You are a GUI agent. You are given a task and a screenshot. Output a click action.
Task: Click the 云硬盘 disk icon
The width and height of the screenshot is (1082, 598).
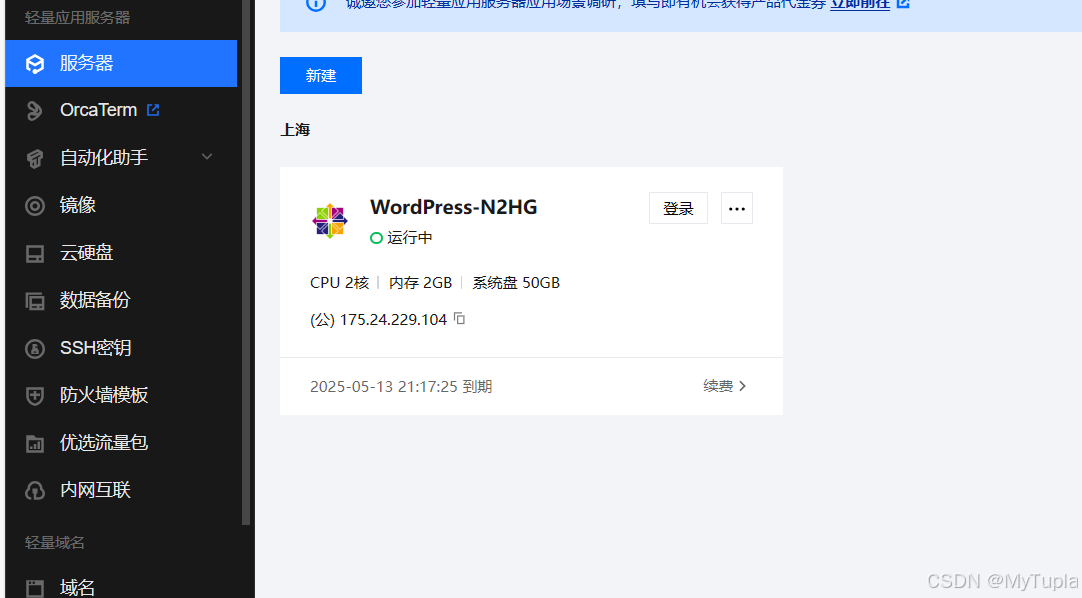[x=35, y=253]
